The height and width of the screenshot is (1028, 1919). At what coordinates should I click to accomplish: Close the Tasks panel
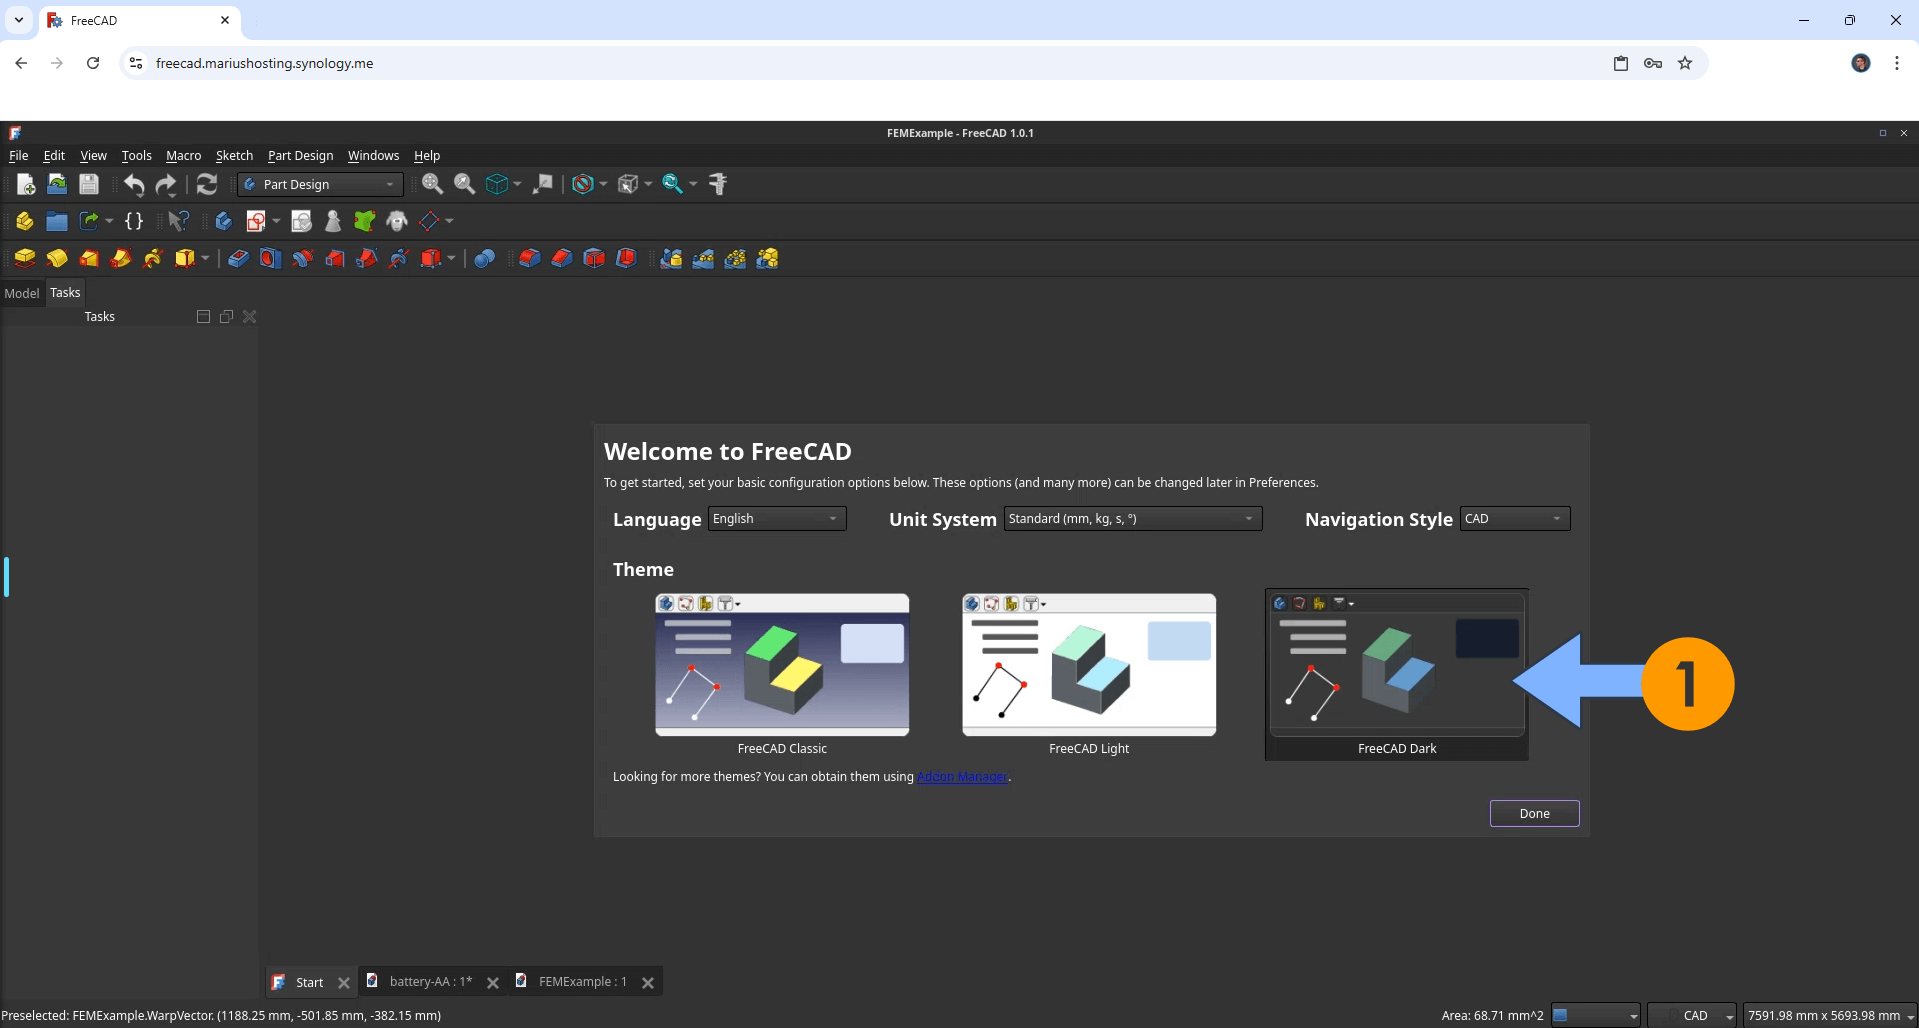[x=250, y=317]
